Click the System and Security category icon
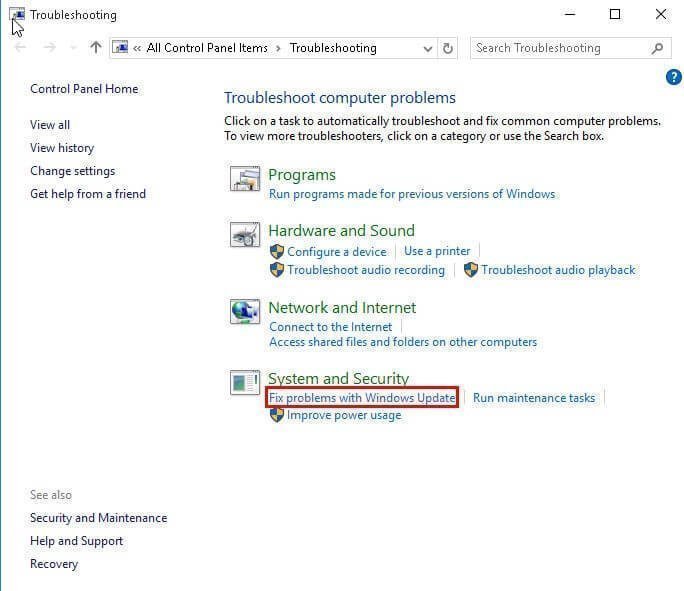Viewport: 684px width, 591px height. pos(245,383)
